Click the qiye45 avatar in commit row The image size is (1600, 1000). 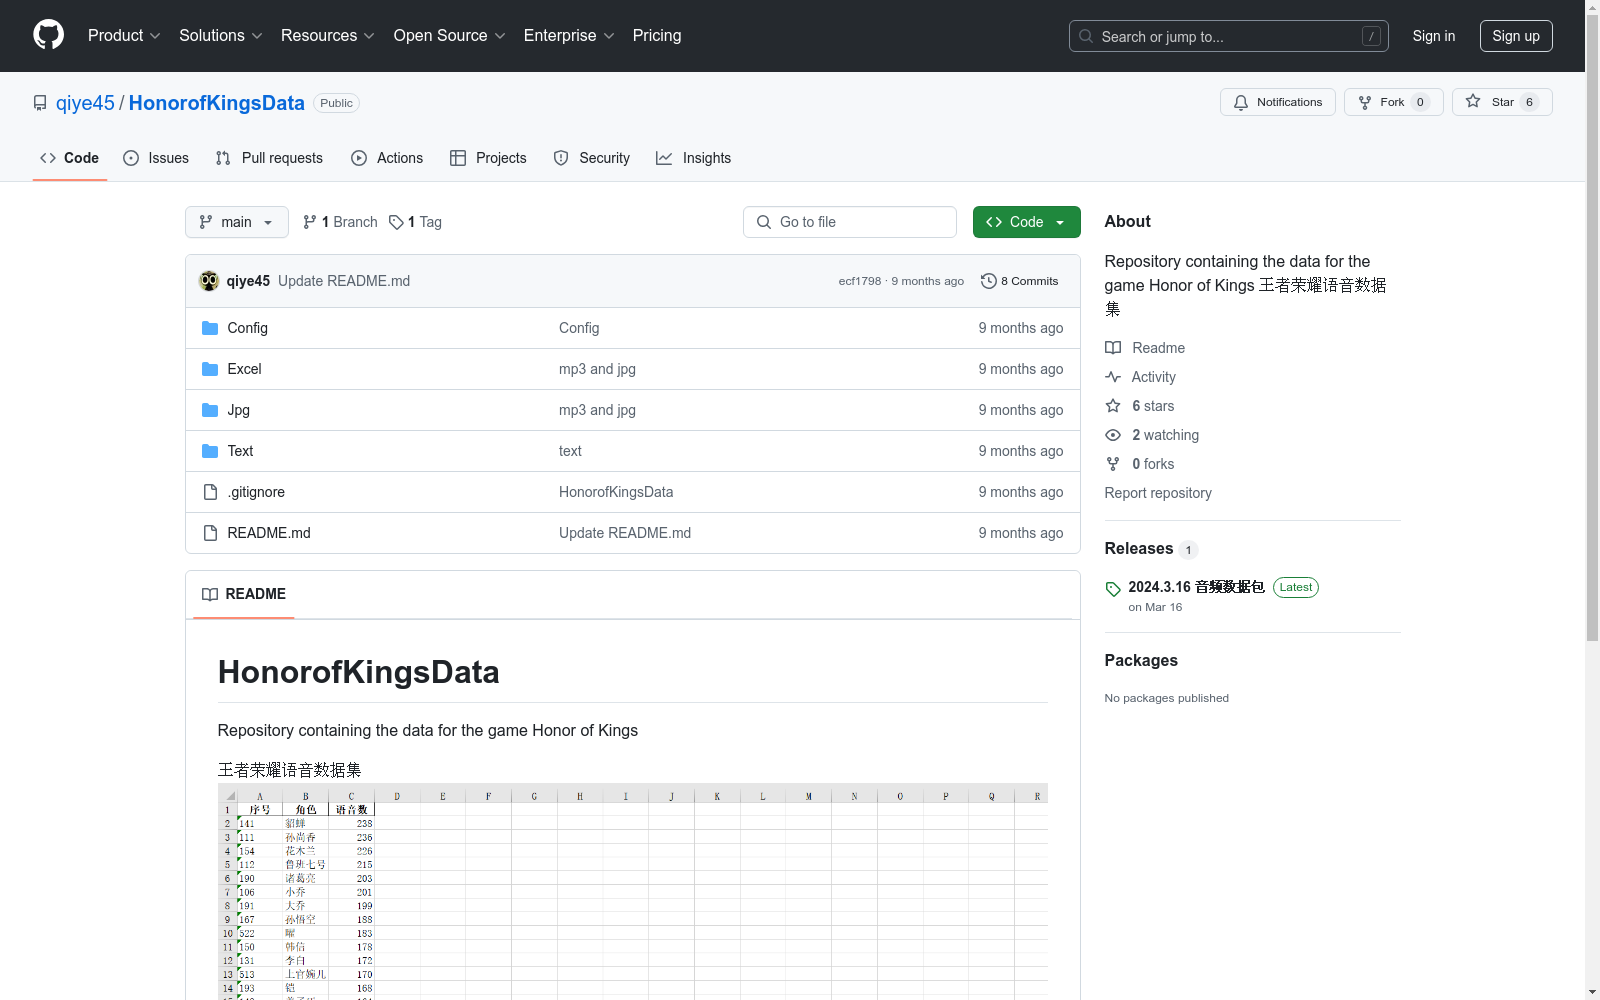pos(209,281)
